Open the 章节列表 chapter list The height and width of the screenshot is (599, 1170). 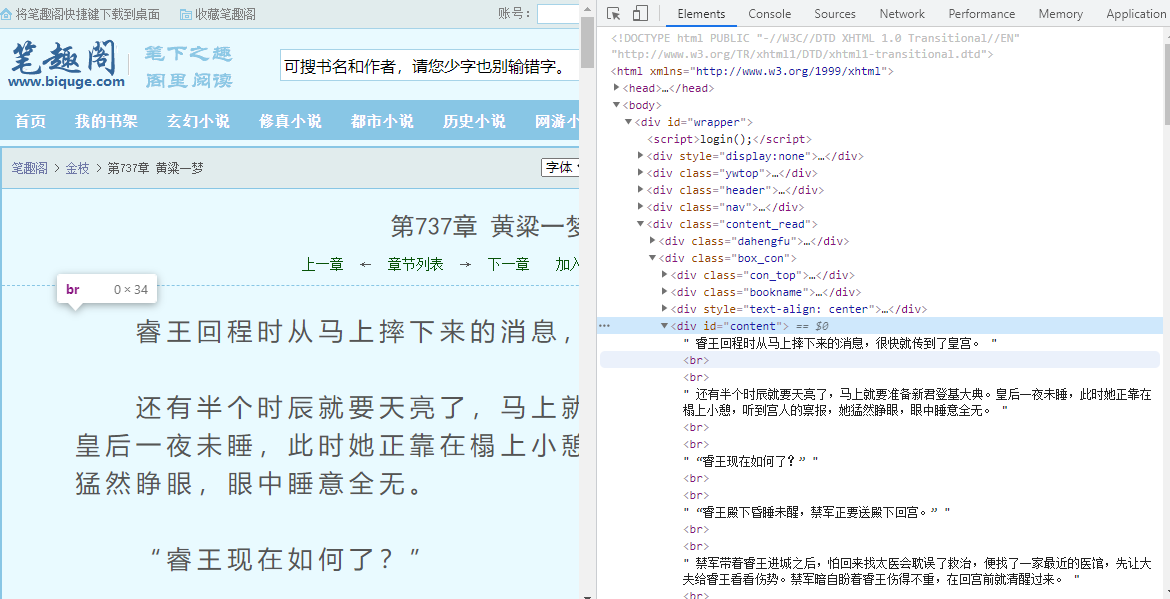point(416,264)
